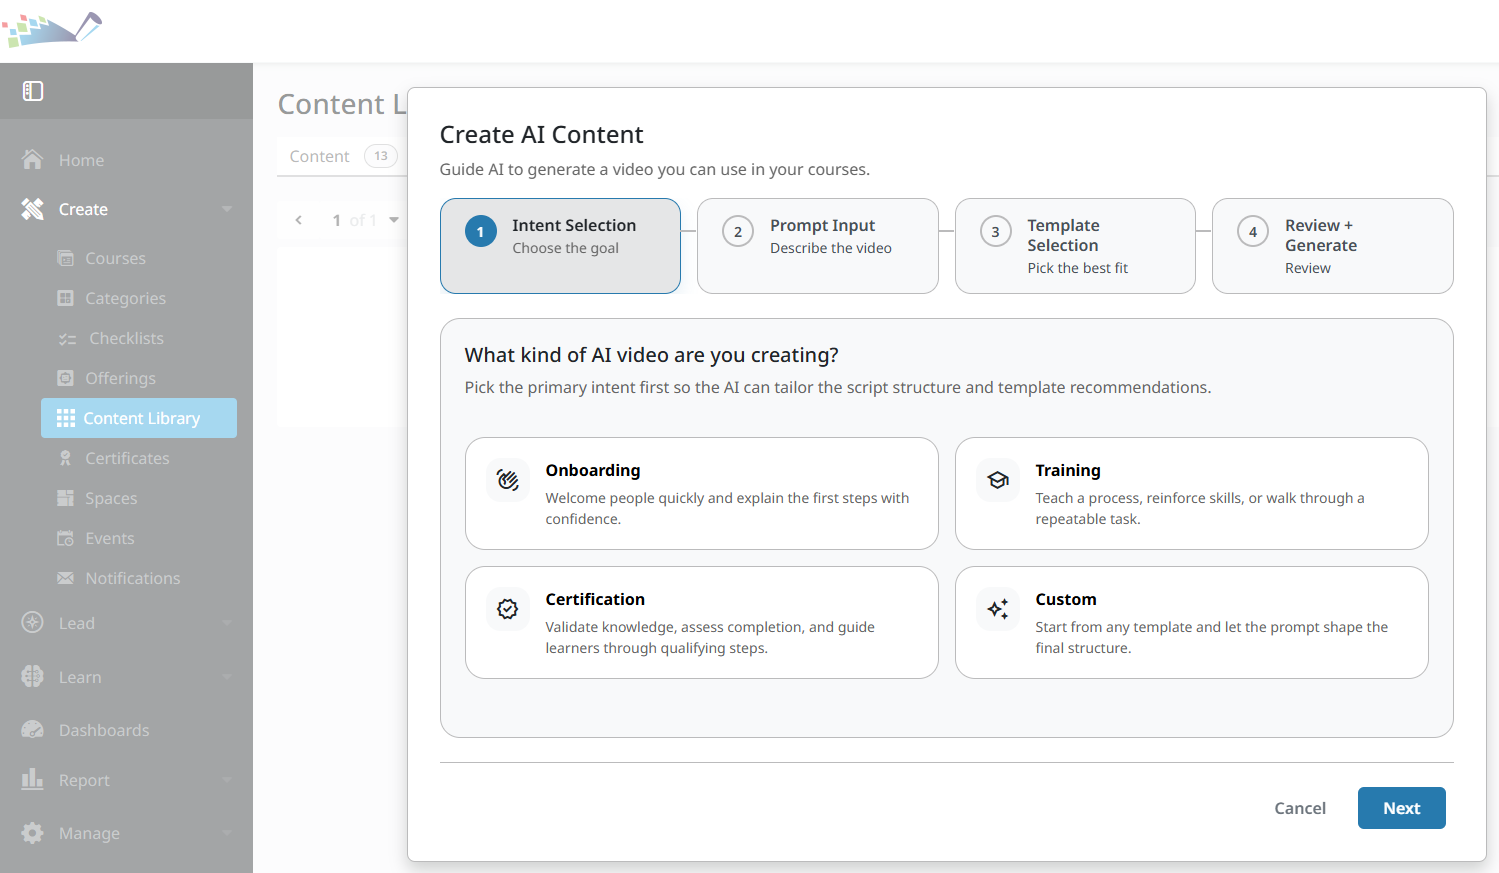Expand the Report menu arrow
Image resolution: width=1499 pixels, height=873 pixels.
tap(227, 780)
